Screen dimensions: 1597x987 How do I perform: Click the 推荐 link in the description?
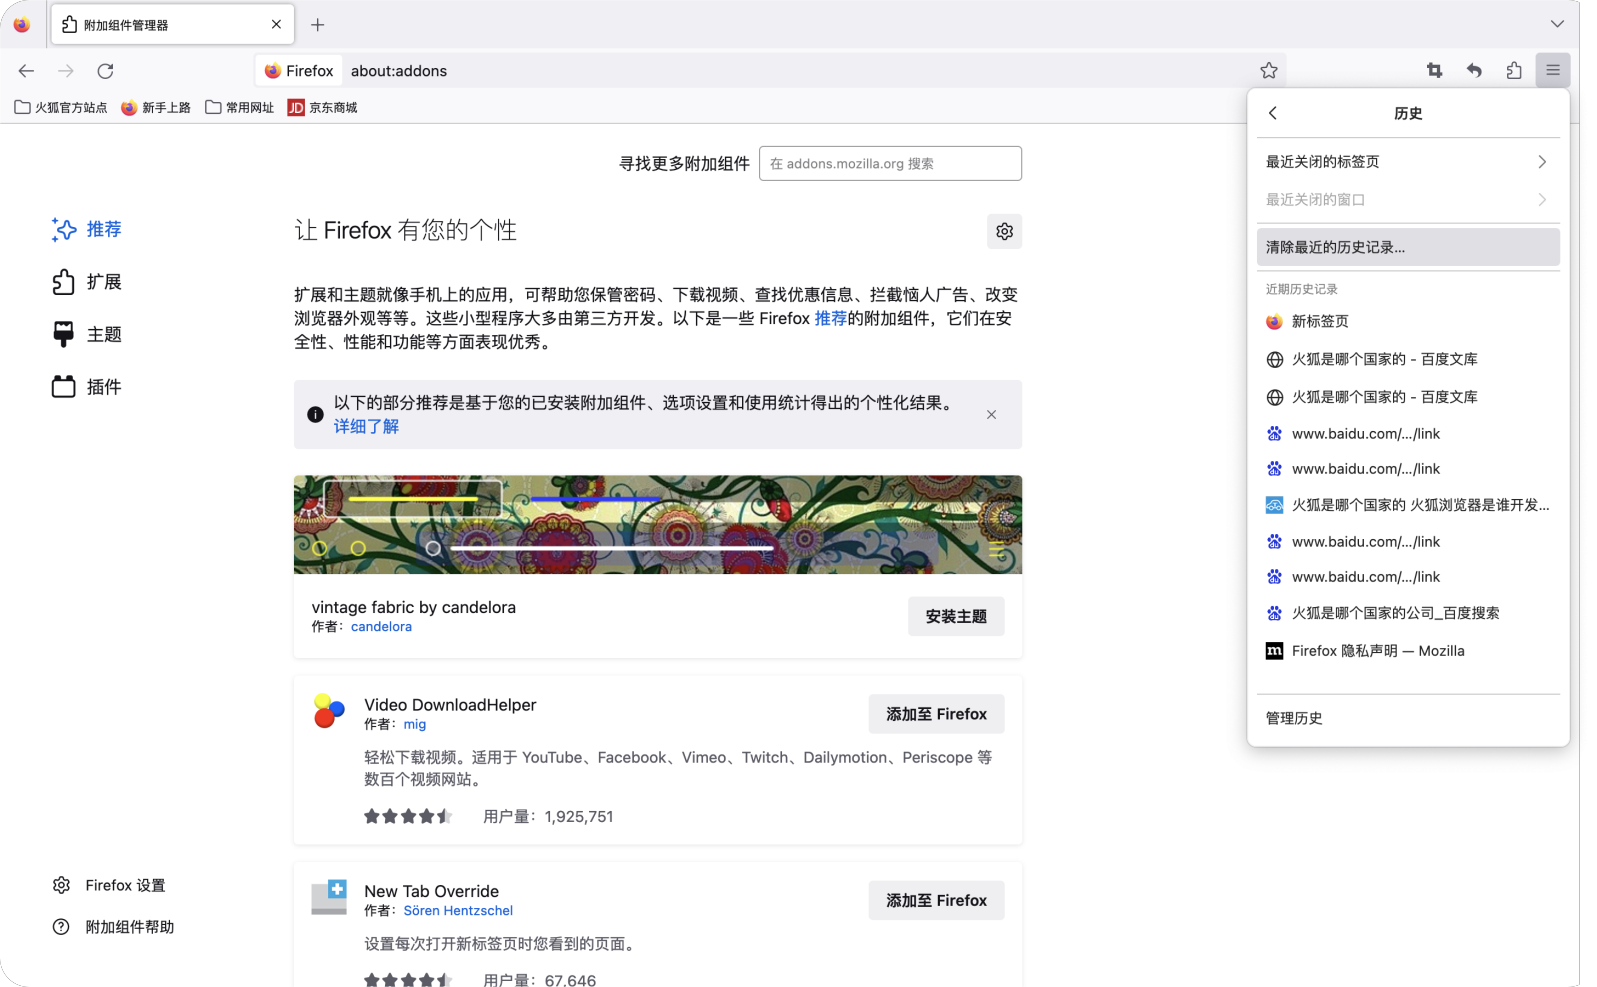click(x=831, y=318)
